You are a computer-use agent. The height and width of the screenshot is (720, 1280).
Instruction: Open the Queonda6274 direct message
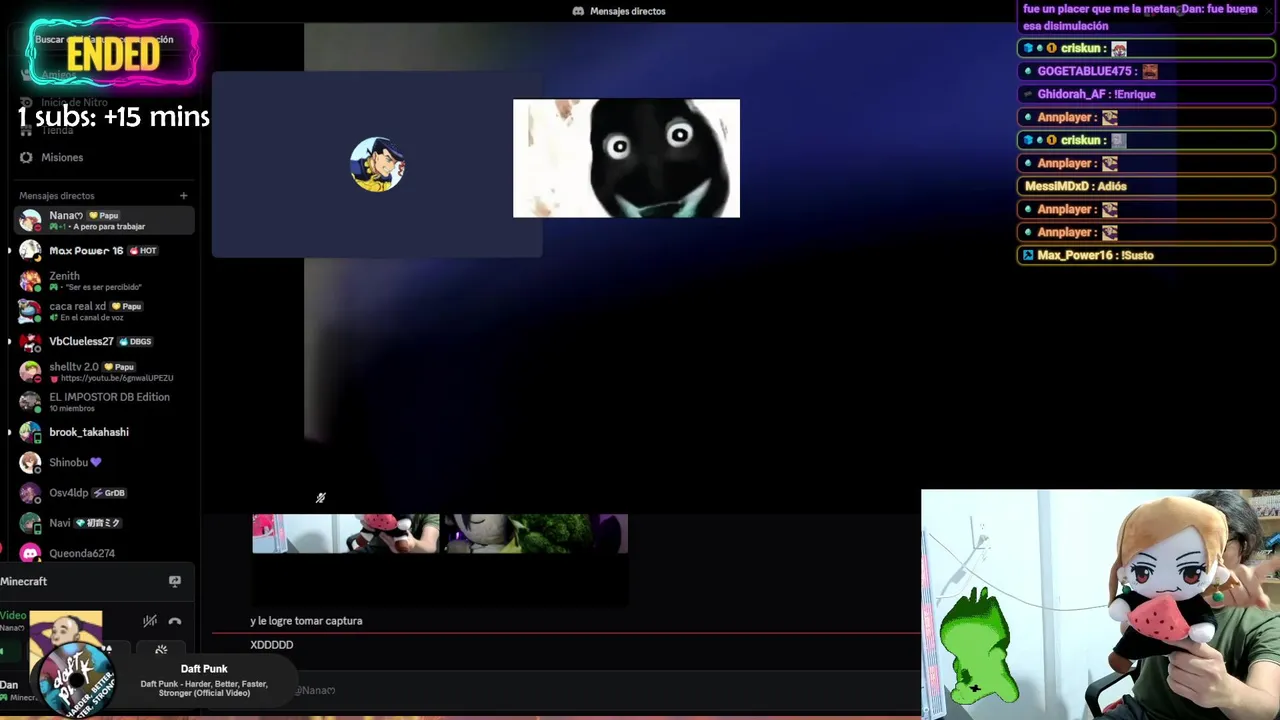point(104,553)
